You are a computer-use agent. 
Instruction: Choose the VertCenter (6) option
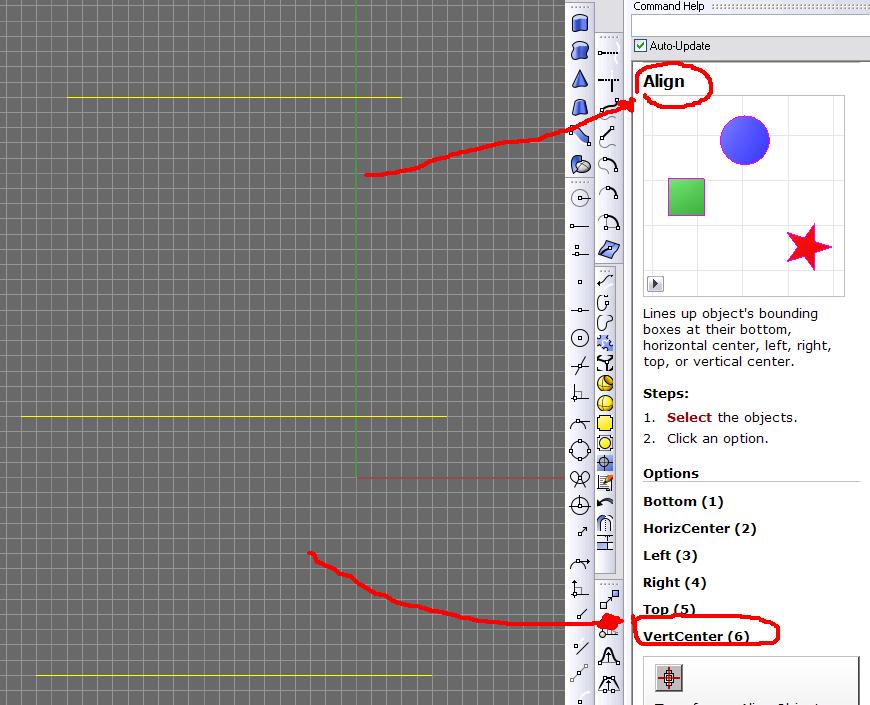696,636
